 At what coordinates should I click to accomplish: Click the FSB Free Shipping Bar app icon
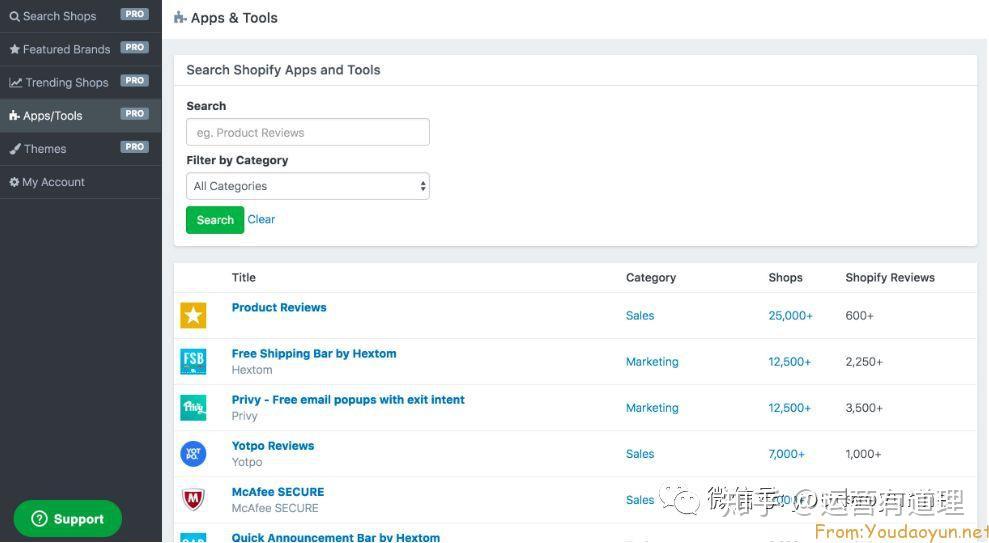(x=193, y=361)
